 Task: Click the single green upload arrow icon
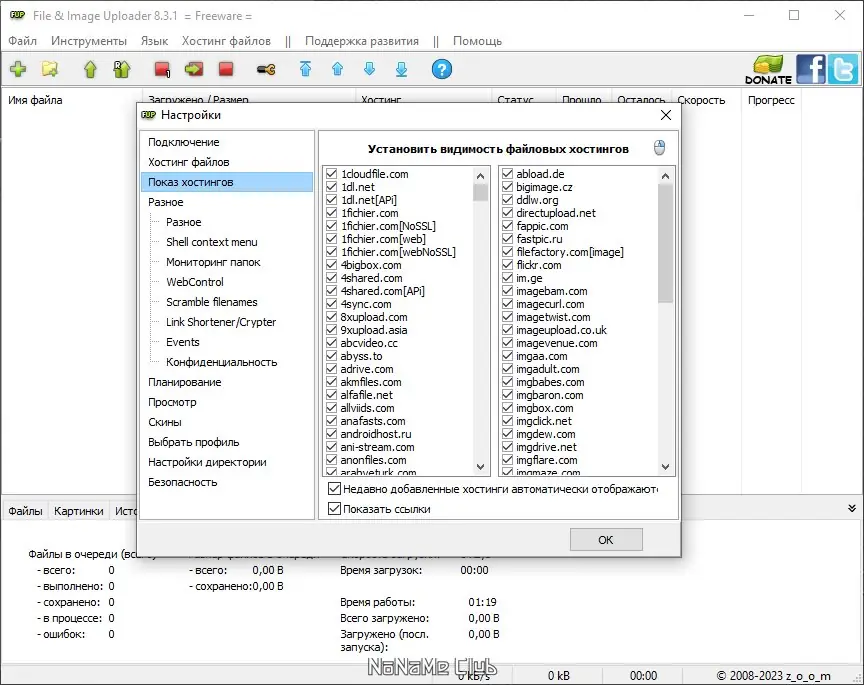click(x=90, y=69)
